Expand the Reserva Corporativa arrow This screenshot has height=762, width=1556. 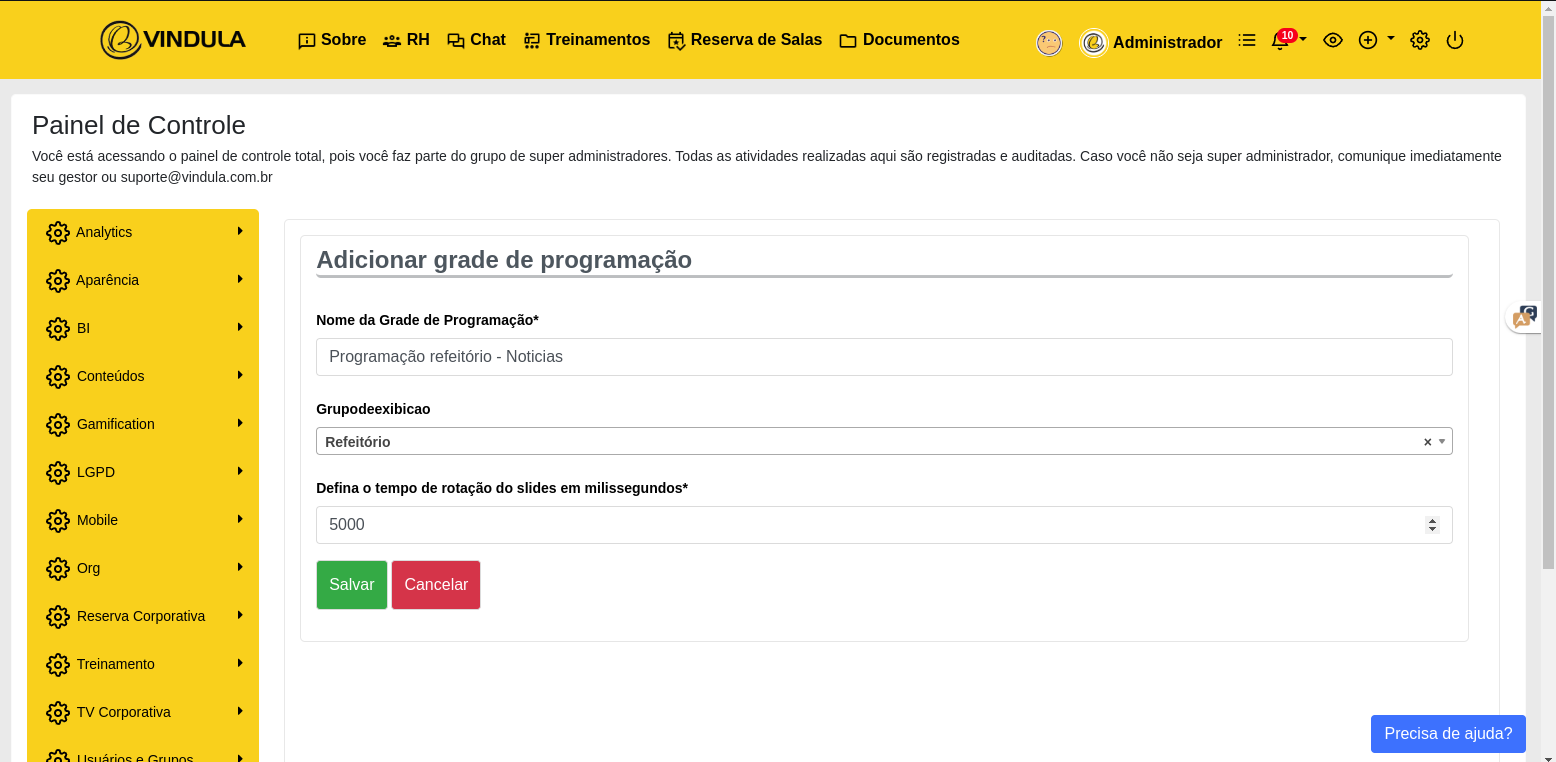pyautogui.click(x=240, y=615)
